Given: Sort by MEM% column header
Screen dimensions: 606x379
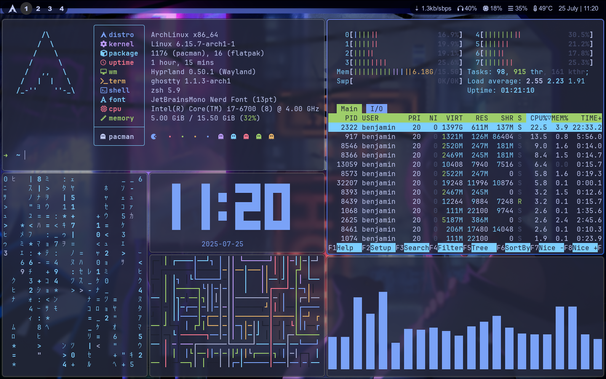Looking at the screenshot, I should [560, 118].
